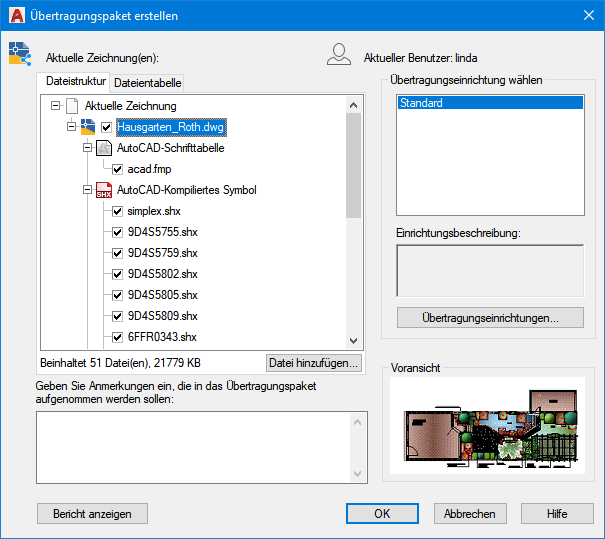Click the Anmerkungen notes text field

192,447
